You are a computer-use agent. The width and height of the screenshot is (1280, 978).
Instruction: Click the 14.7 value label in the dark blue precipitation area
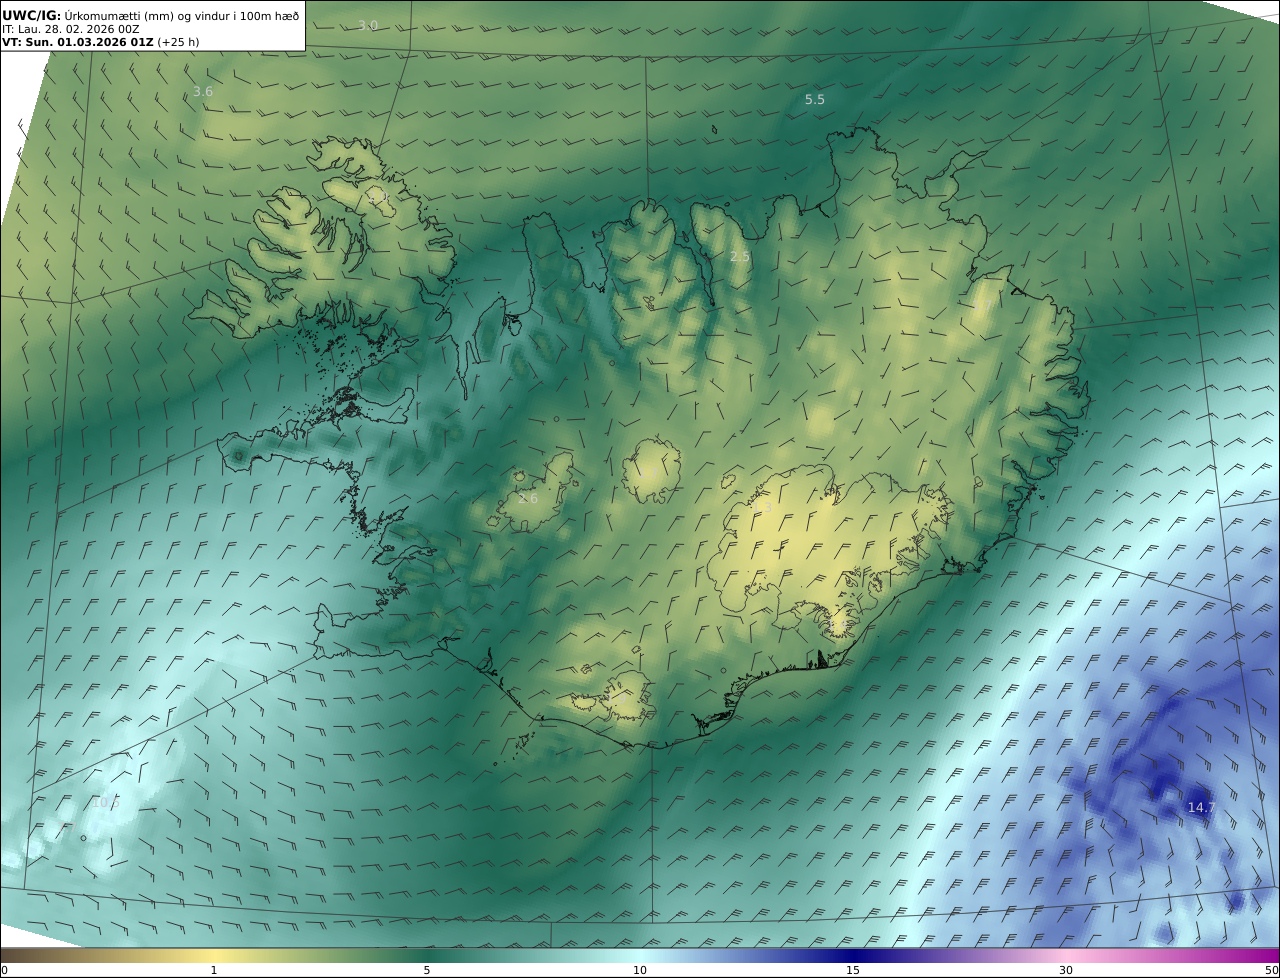point(1201,807)
